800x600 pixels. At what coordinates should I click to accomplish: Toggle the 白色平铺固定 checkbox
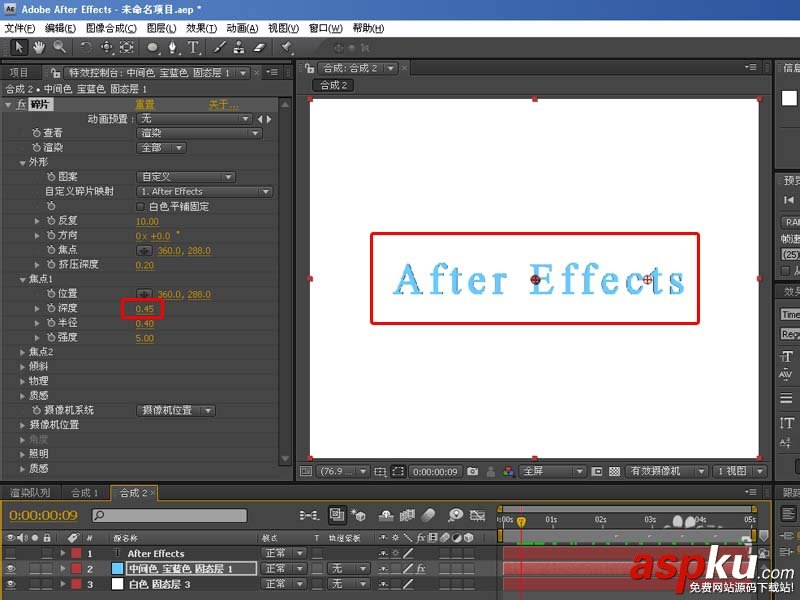pyautogui.click(x=140, y=207)
